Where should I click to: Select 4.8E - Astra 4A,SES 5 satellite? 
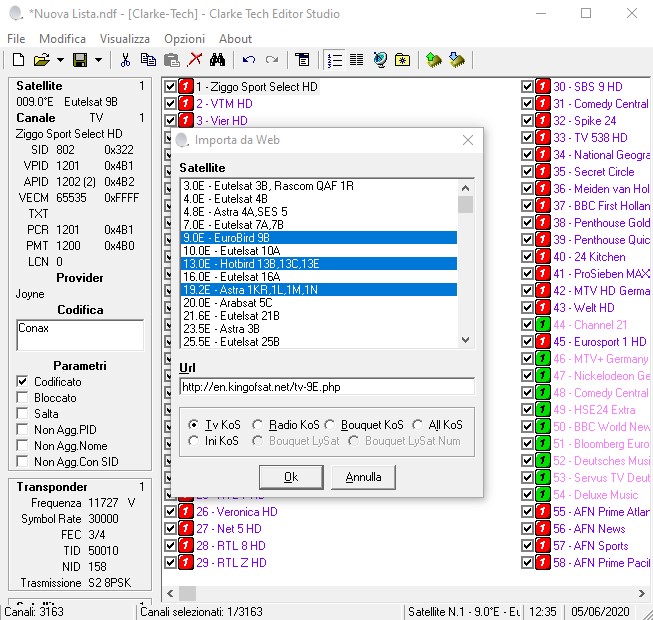(319, 212)
